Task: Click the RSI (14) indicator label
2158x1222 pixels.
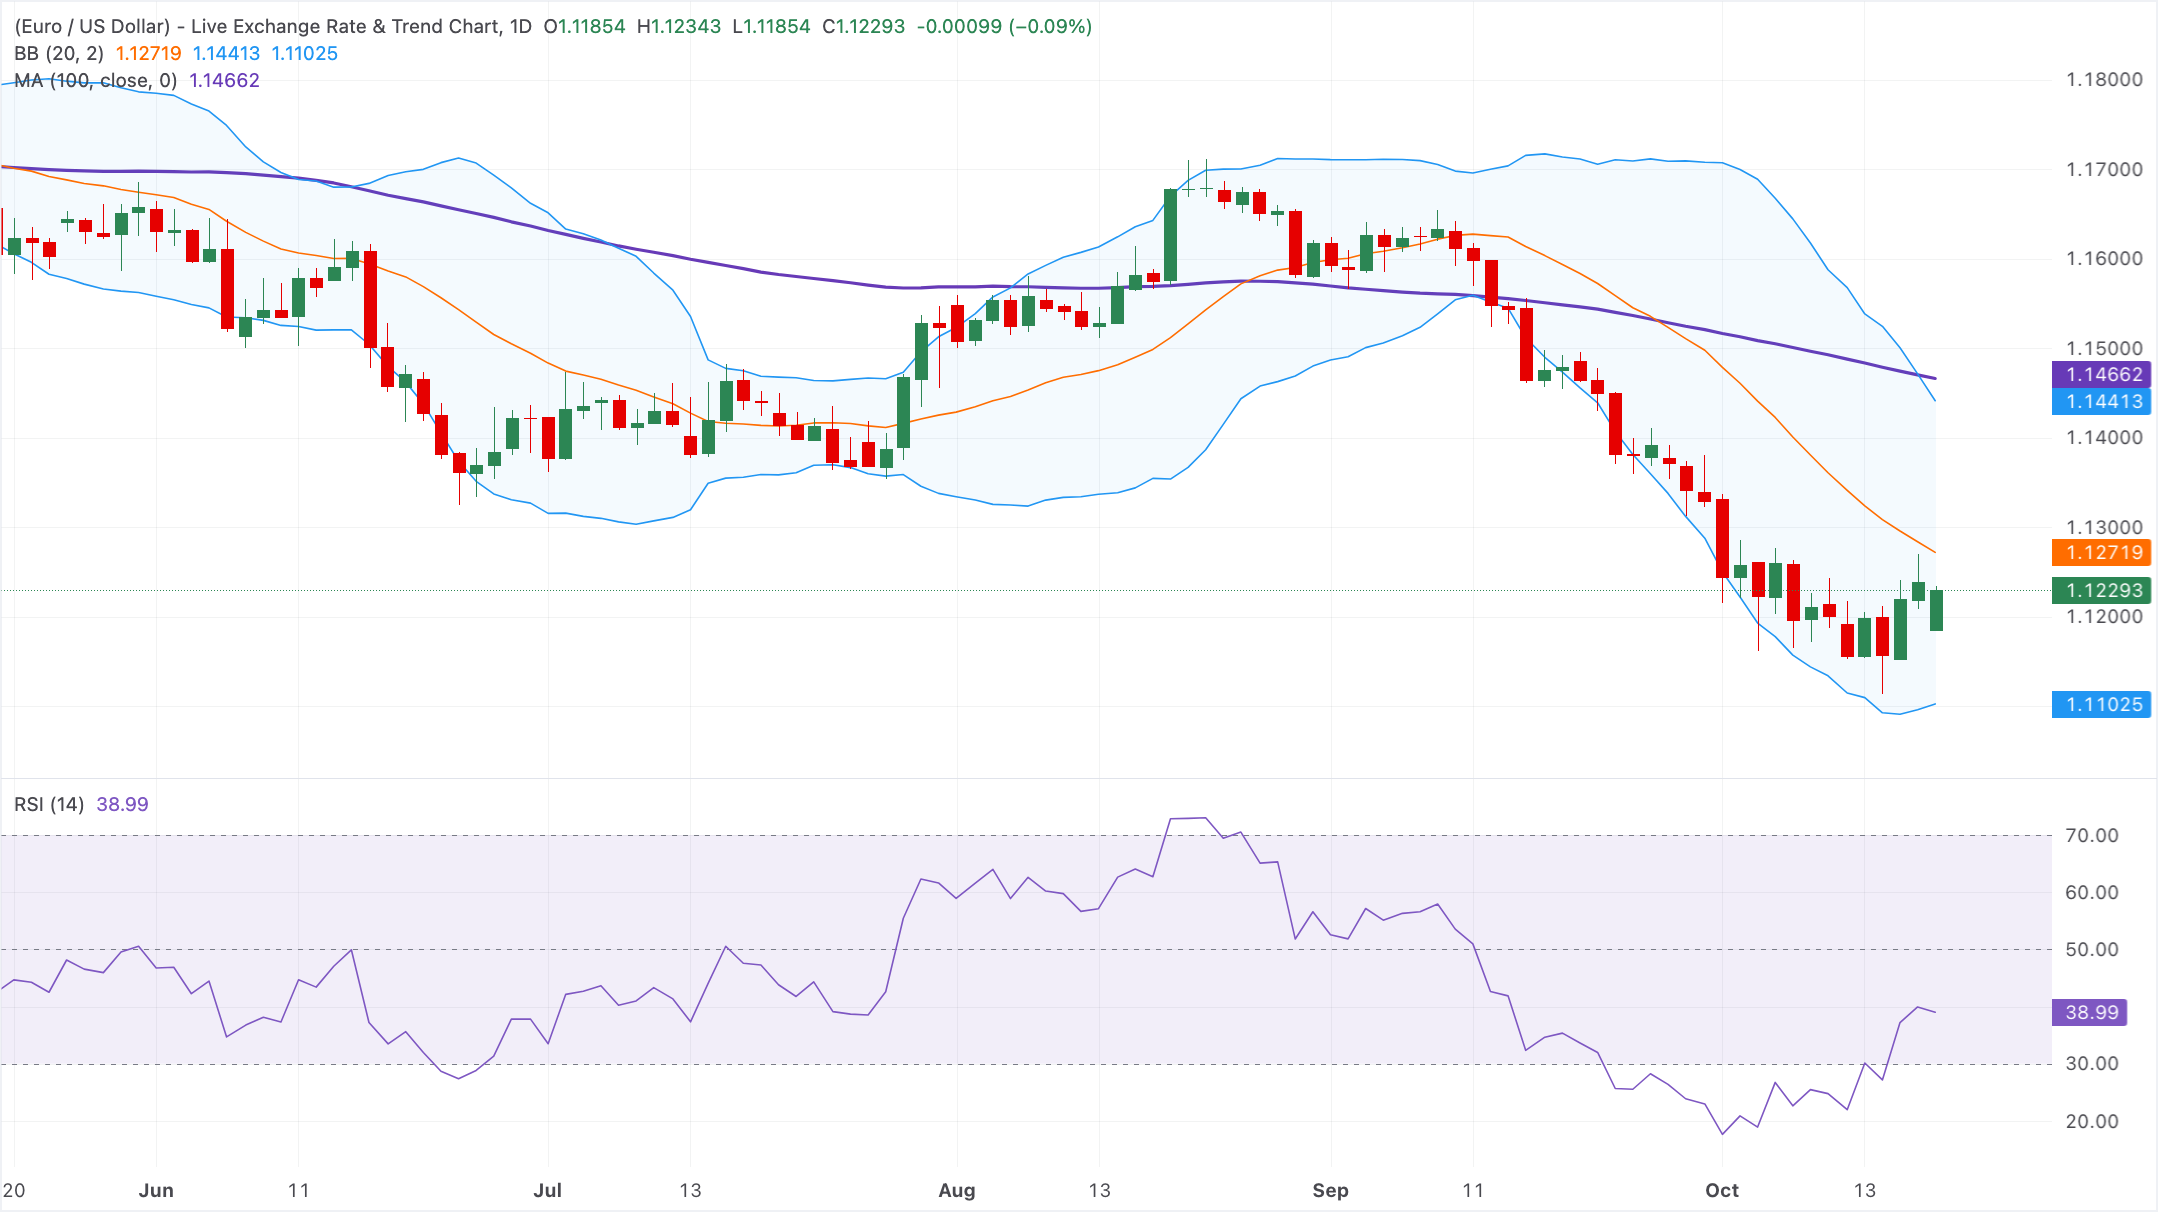Action: coord(49,804)
